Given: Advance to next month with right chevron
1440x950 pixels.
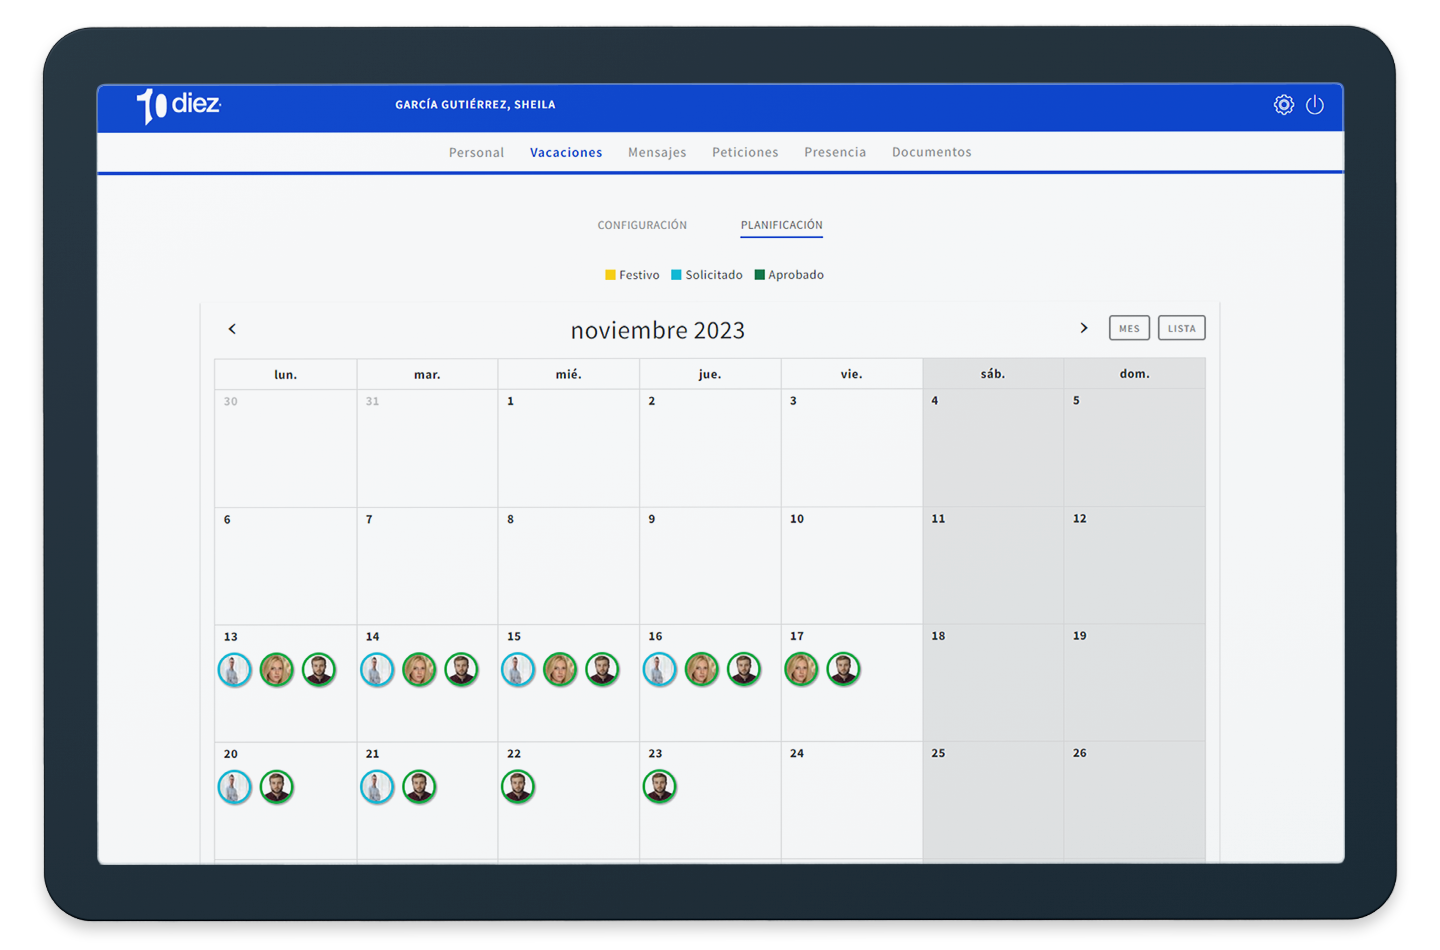Looking at the screenshot, I should 1083,328.
